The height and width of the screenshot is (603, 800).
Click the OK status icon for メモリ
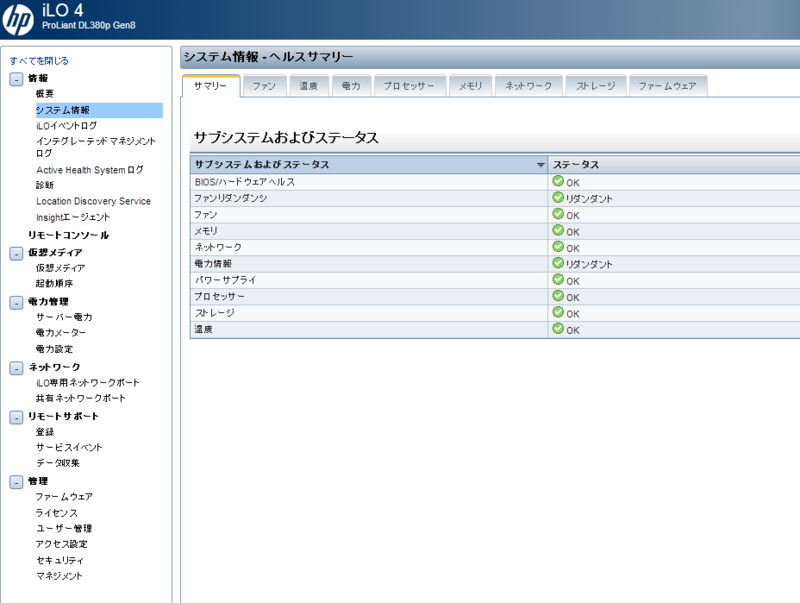(558, 231)
